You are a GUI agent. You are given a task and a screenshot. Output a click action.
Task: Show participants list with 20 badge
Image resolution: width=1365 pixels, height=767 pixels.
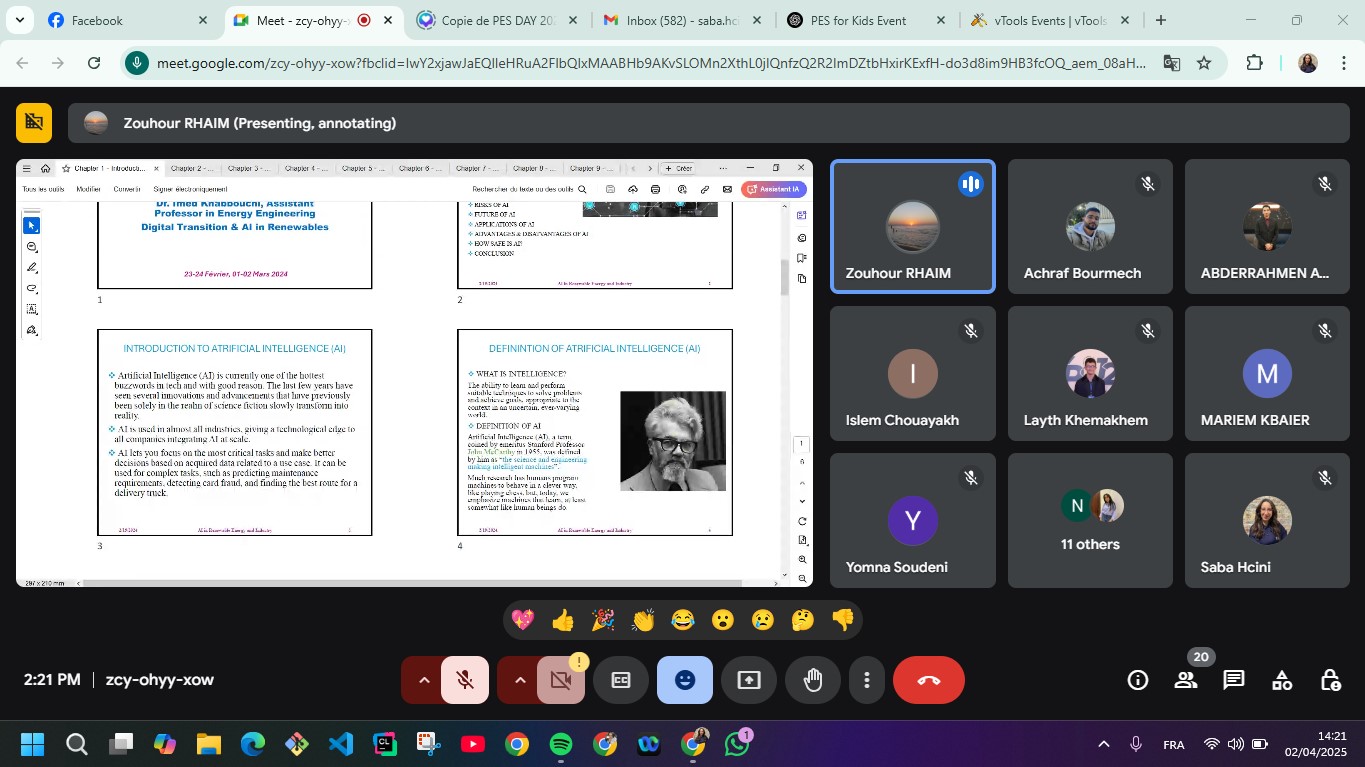(x=1186, y=680)
